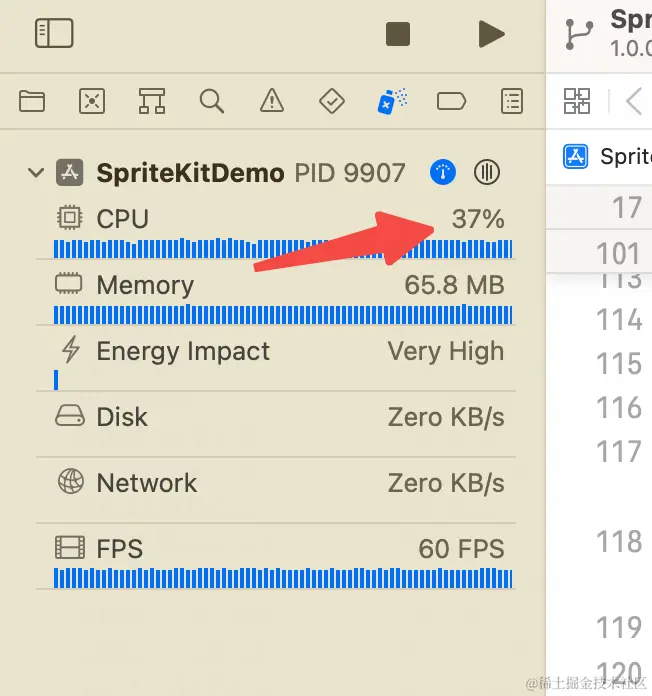Open the Breakpoint navigator
The image size is (652, 696).
[x=452, y=100]
